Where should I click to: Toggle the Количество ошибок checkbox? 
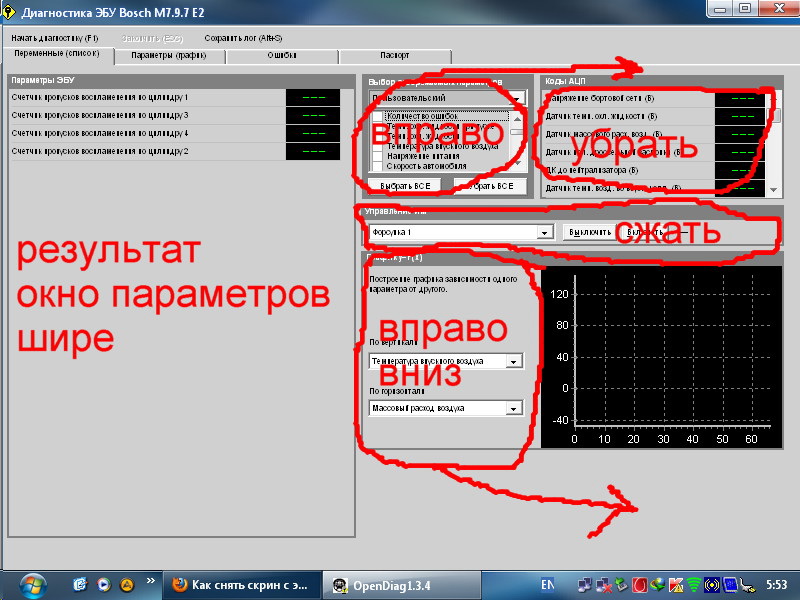click(378, 117)
